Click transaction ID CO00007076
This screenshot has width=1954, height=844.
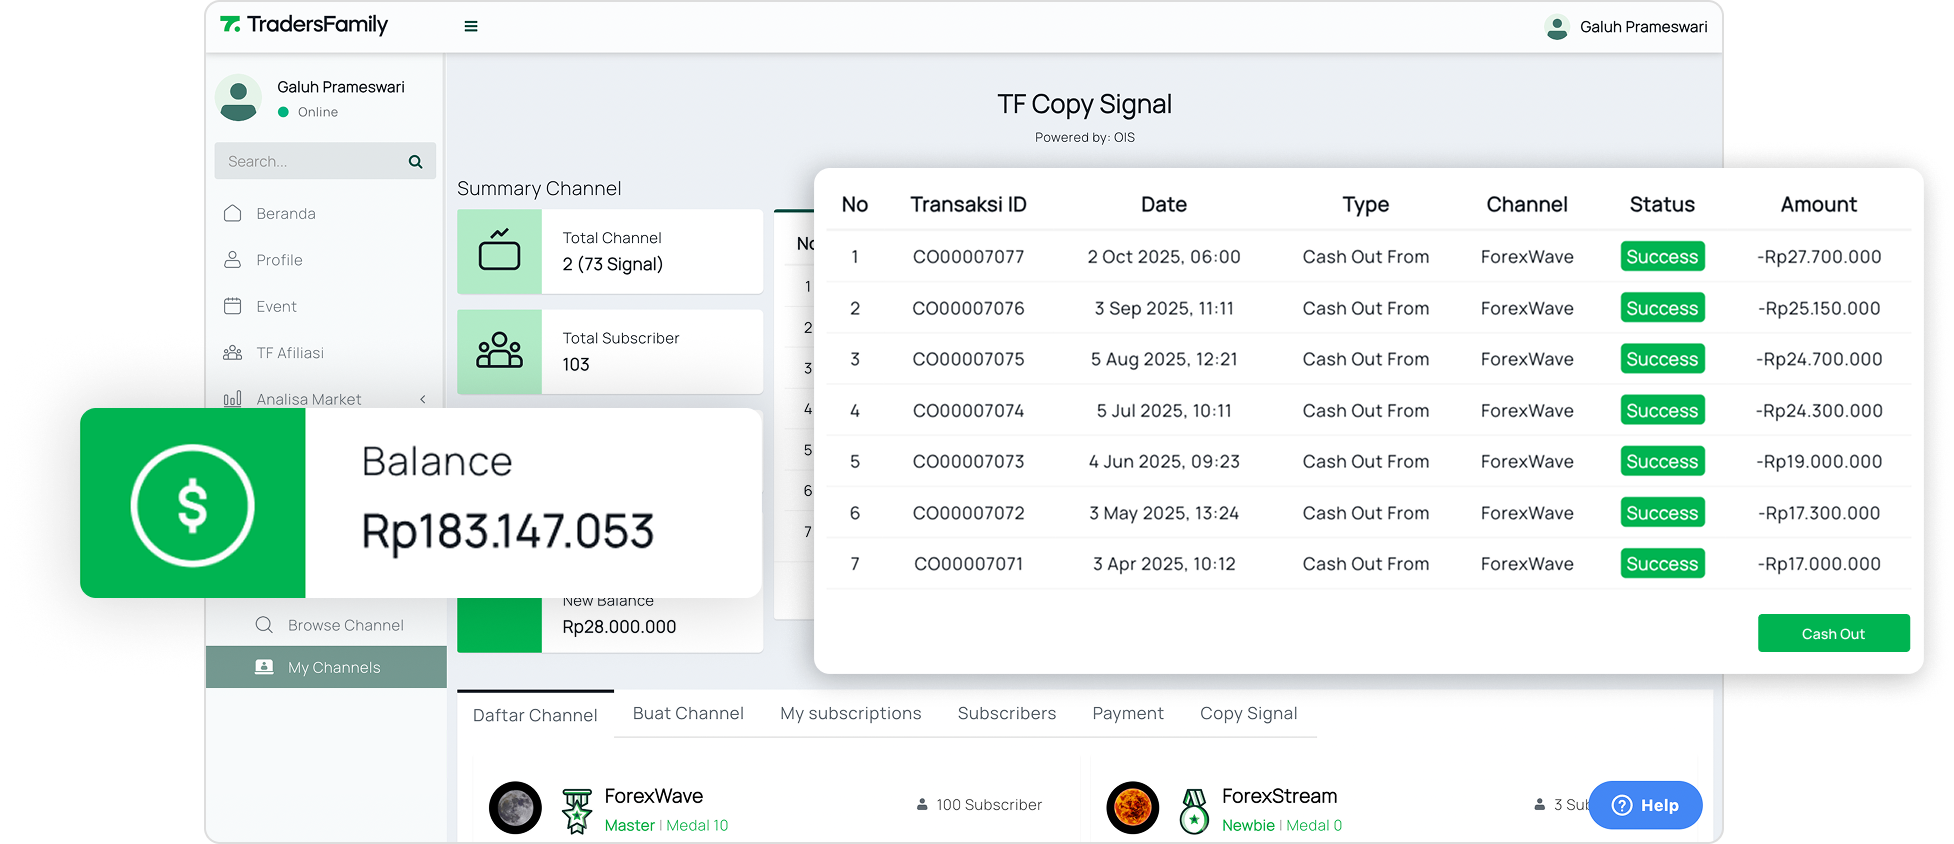click(x=969, y=308)
